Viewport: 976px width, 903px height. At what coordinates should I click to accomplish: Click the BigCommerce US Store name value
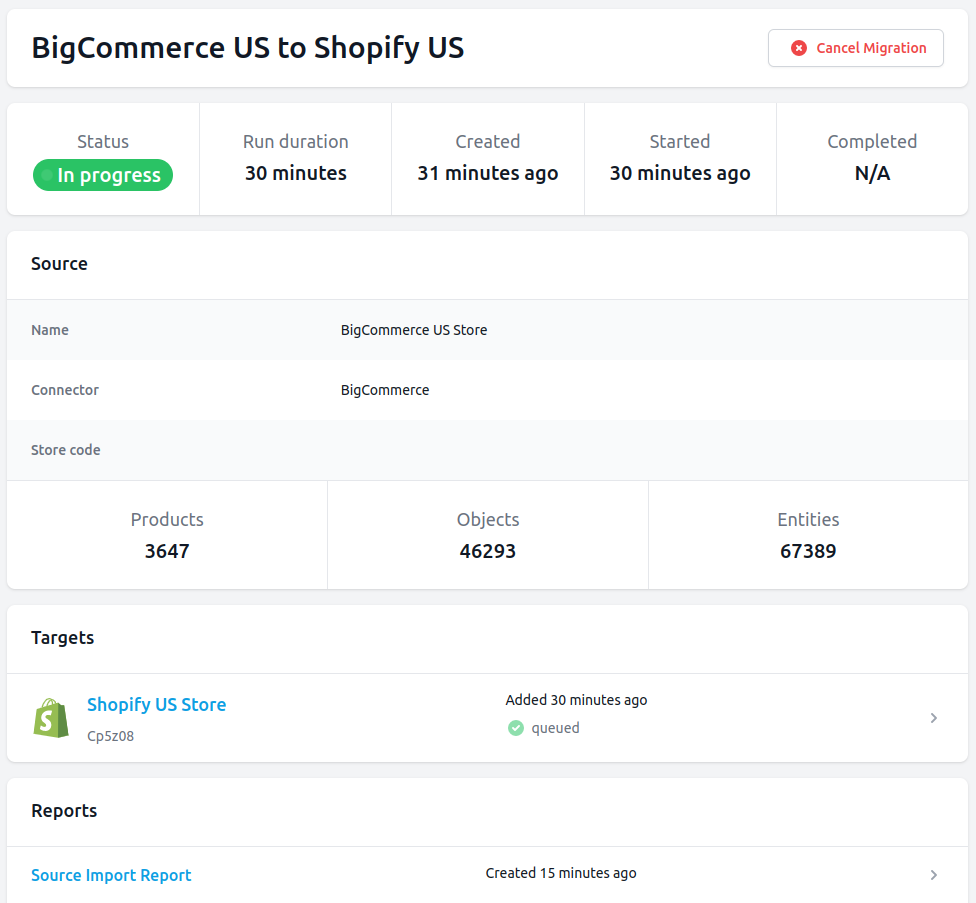coord(414,330)
